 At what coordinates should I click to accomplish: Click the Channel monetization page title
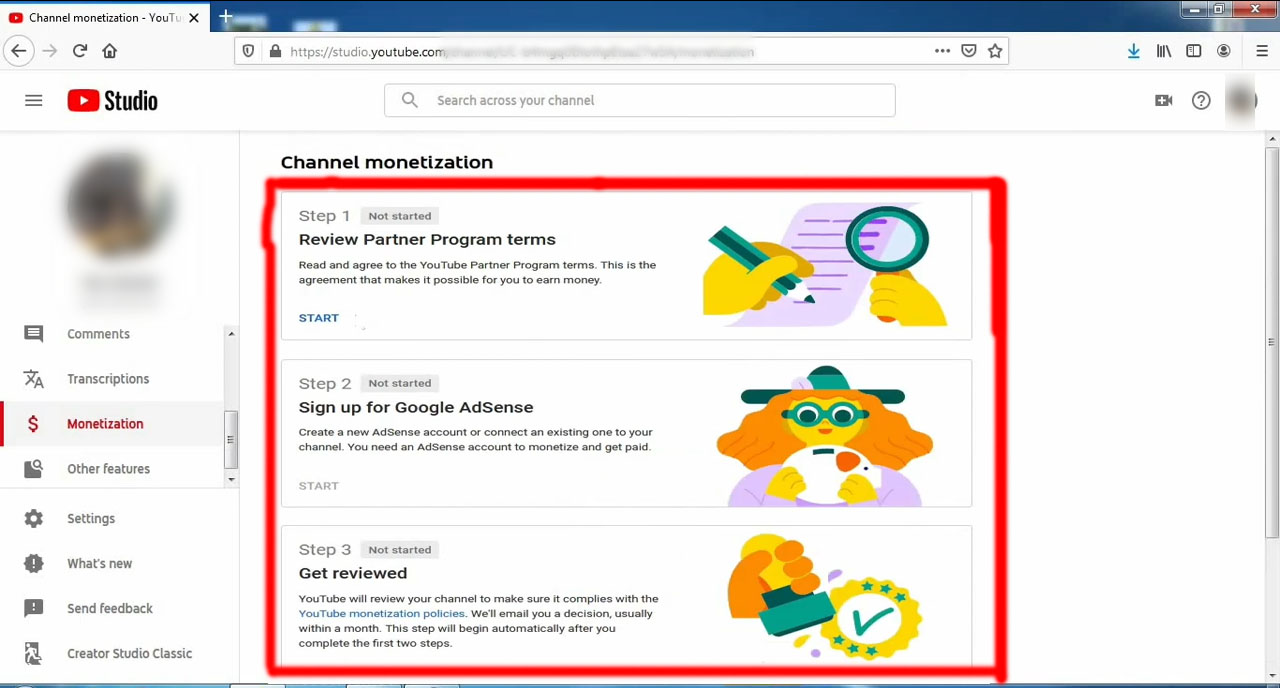click(387, 162)
